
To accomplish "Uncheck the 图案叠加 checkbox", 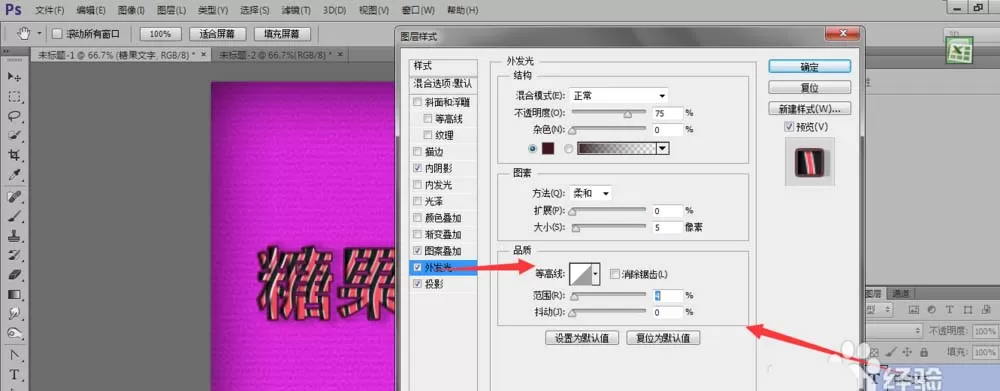I will tap(417, 251).
